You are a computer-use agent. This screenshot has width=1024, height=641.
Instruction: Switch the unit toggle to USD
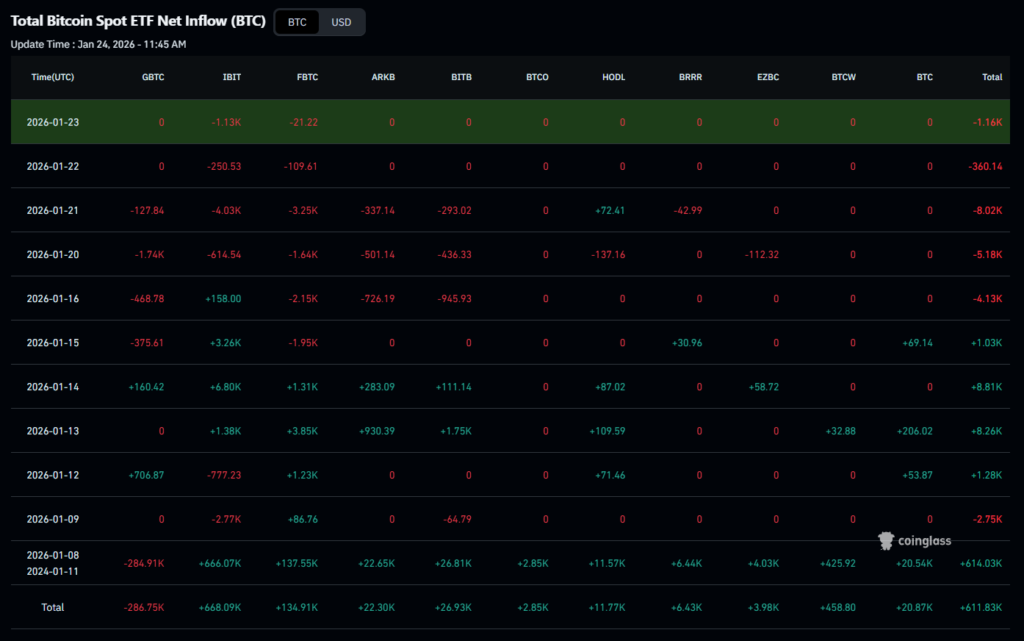341,22
